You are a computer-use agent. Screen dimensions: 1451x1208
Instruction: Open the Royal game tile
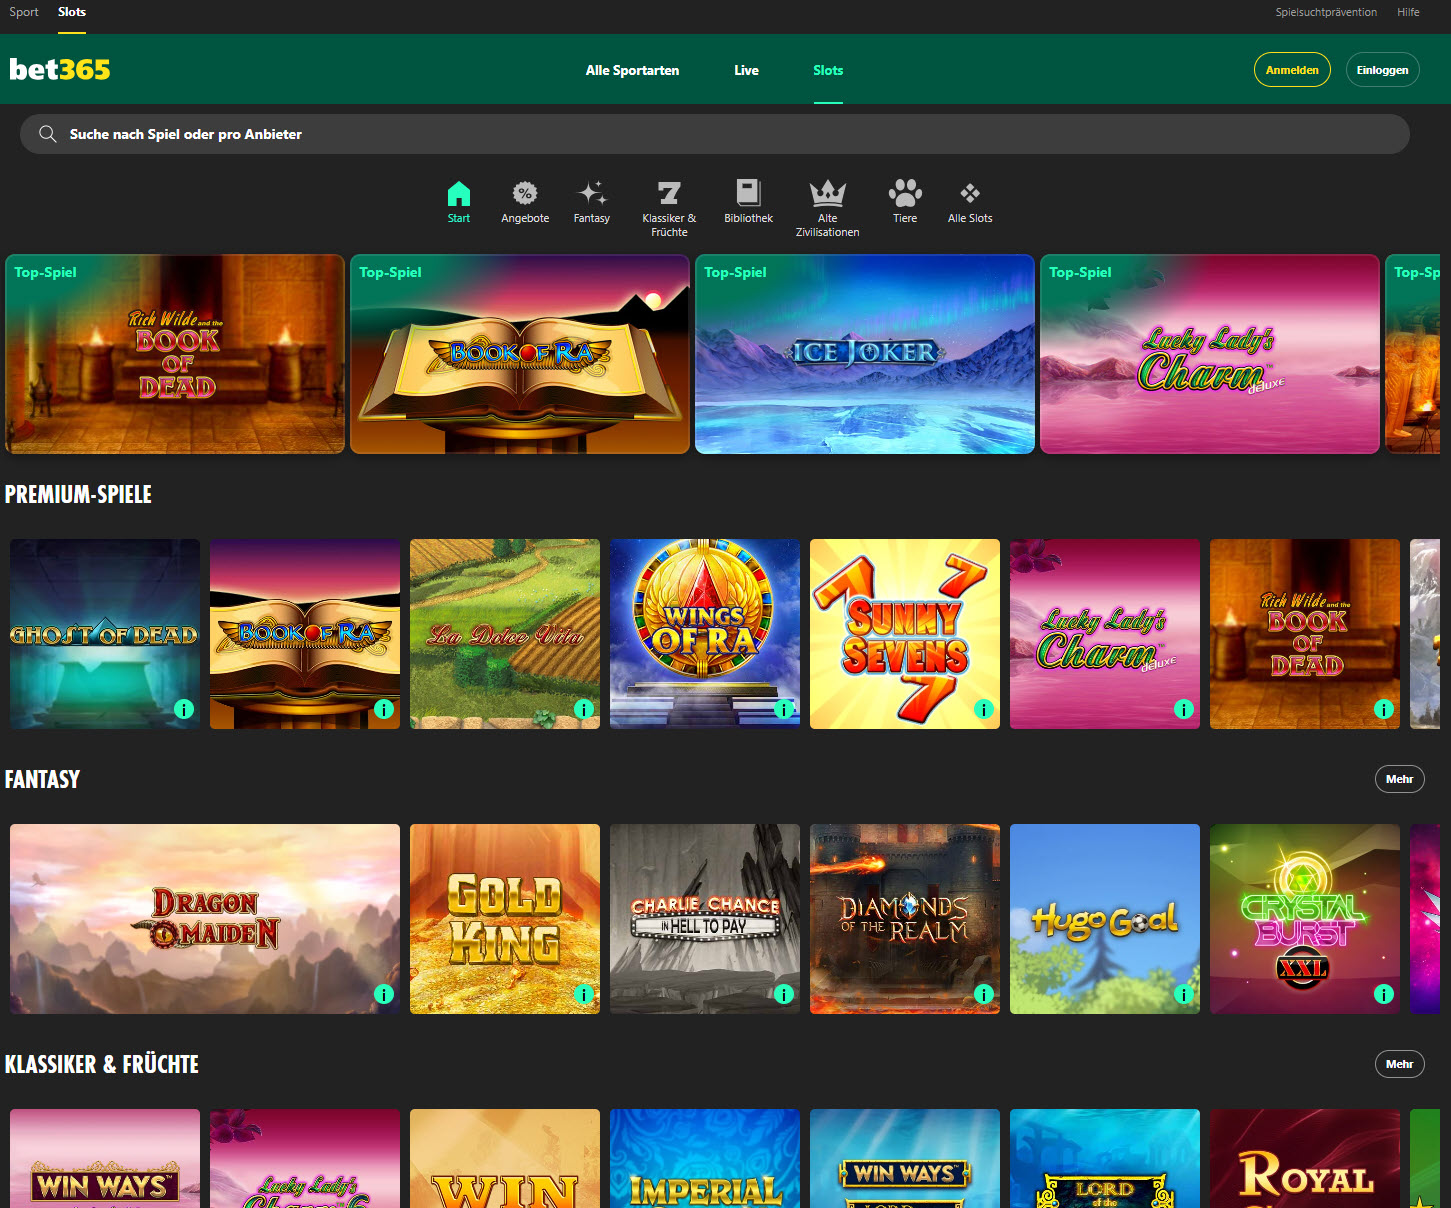click(1305, 1158)
